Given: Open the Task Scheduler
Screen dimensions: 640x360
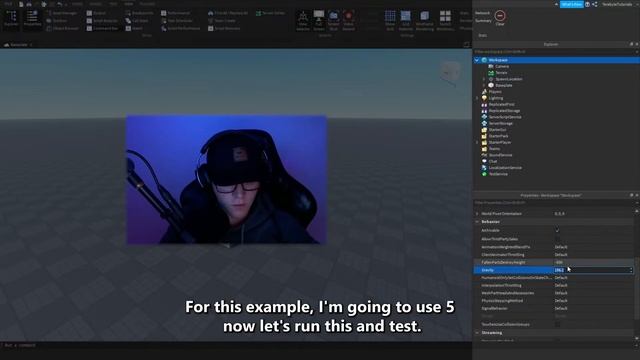Looking at the screenshot, I should (x=177, y=20).
